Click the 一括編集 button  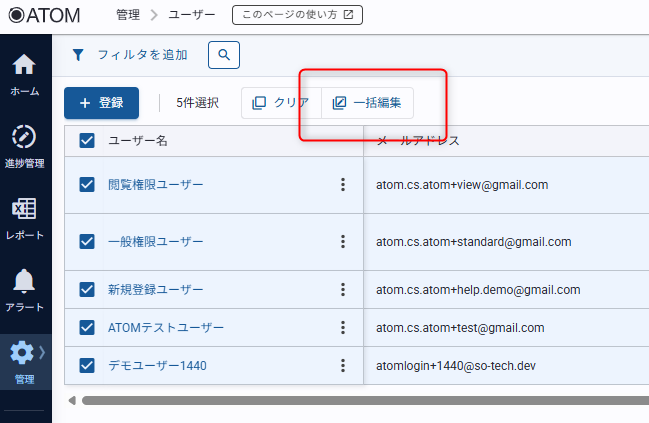368,103
